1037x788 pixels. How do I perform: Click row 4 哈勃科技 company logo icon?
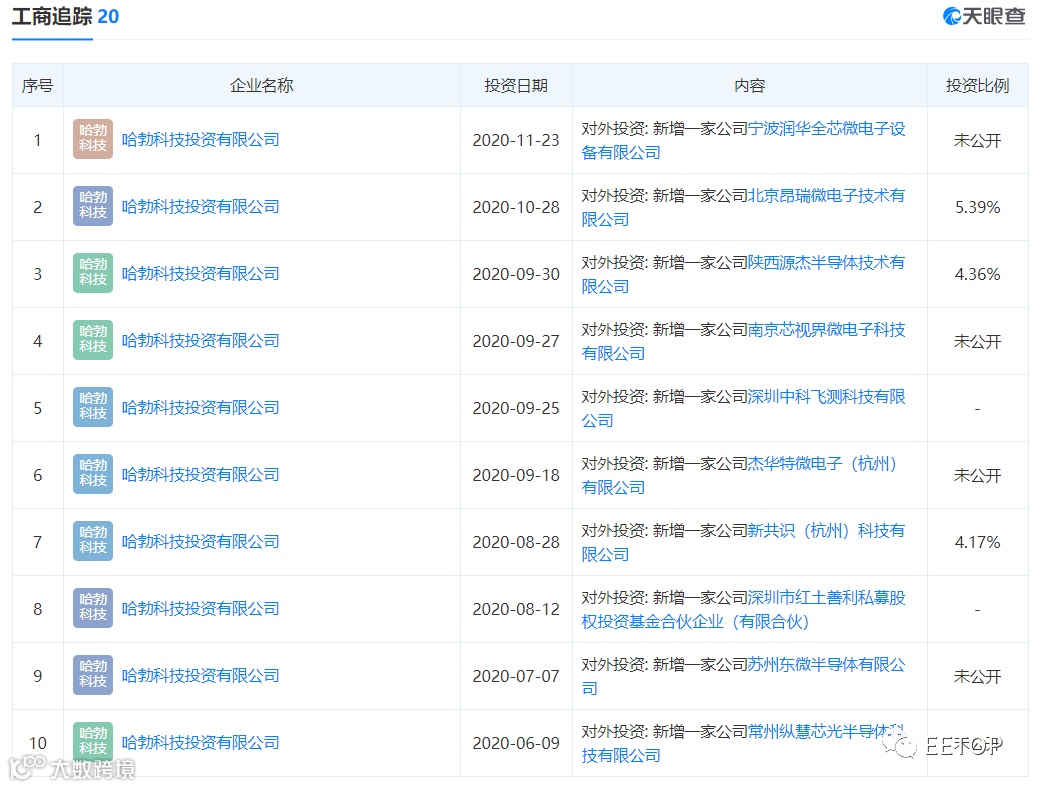(93, 340)
